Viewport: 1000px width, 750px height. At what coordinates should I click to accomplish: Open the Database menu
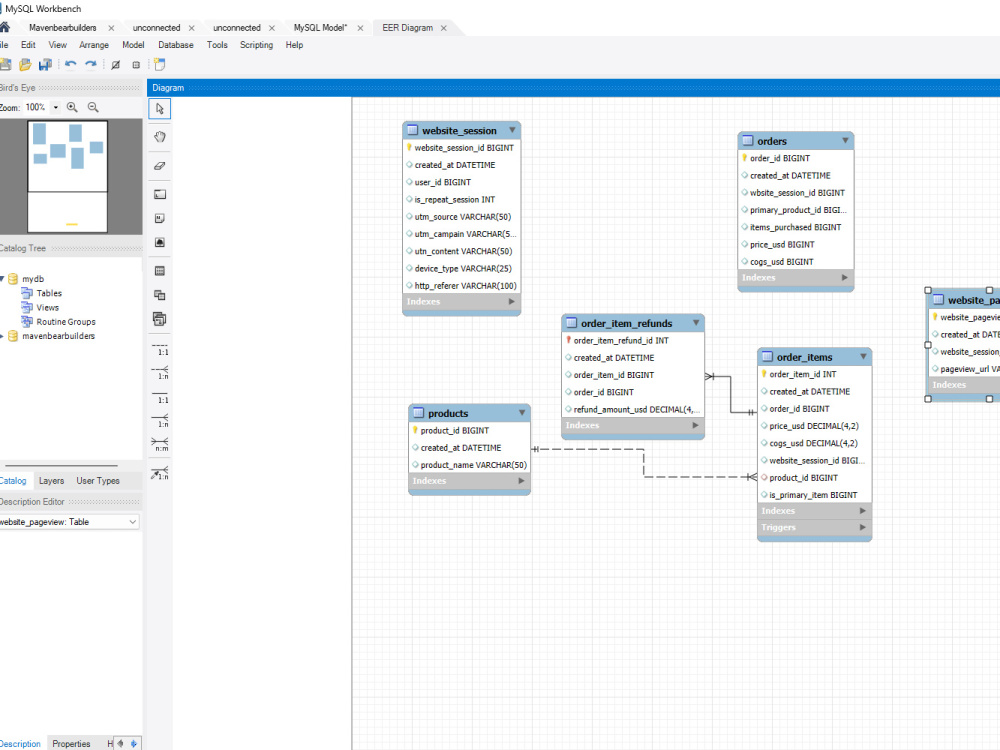point(175,45)
